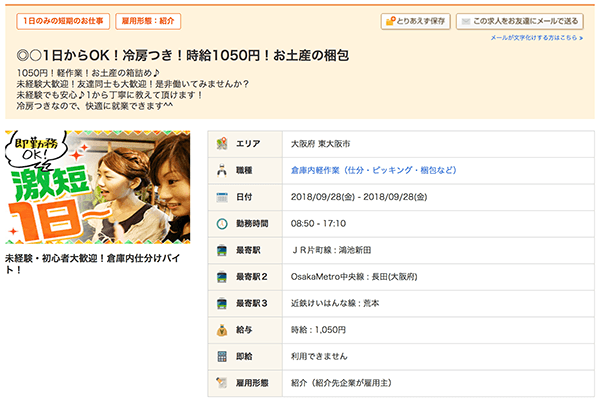Click the description line 冷房つきなので、快適に就業できます^^
The height and width of the screenshot is (401, 600).
pos(95,106)
